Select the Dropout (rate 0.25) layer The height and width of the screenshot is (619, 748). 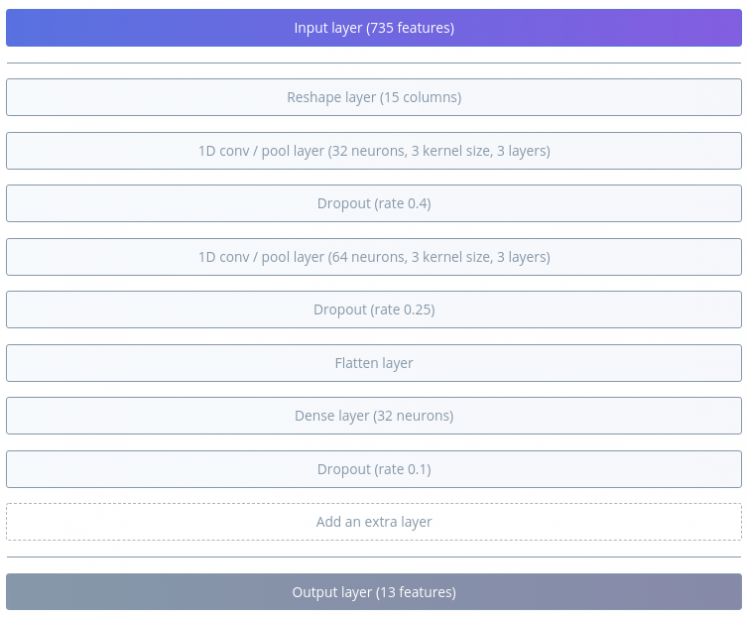[374, 310]
